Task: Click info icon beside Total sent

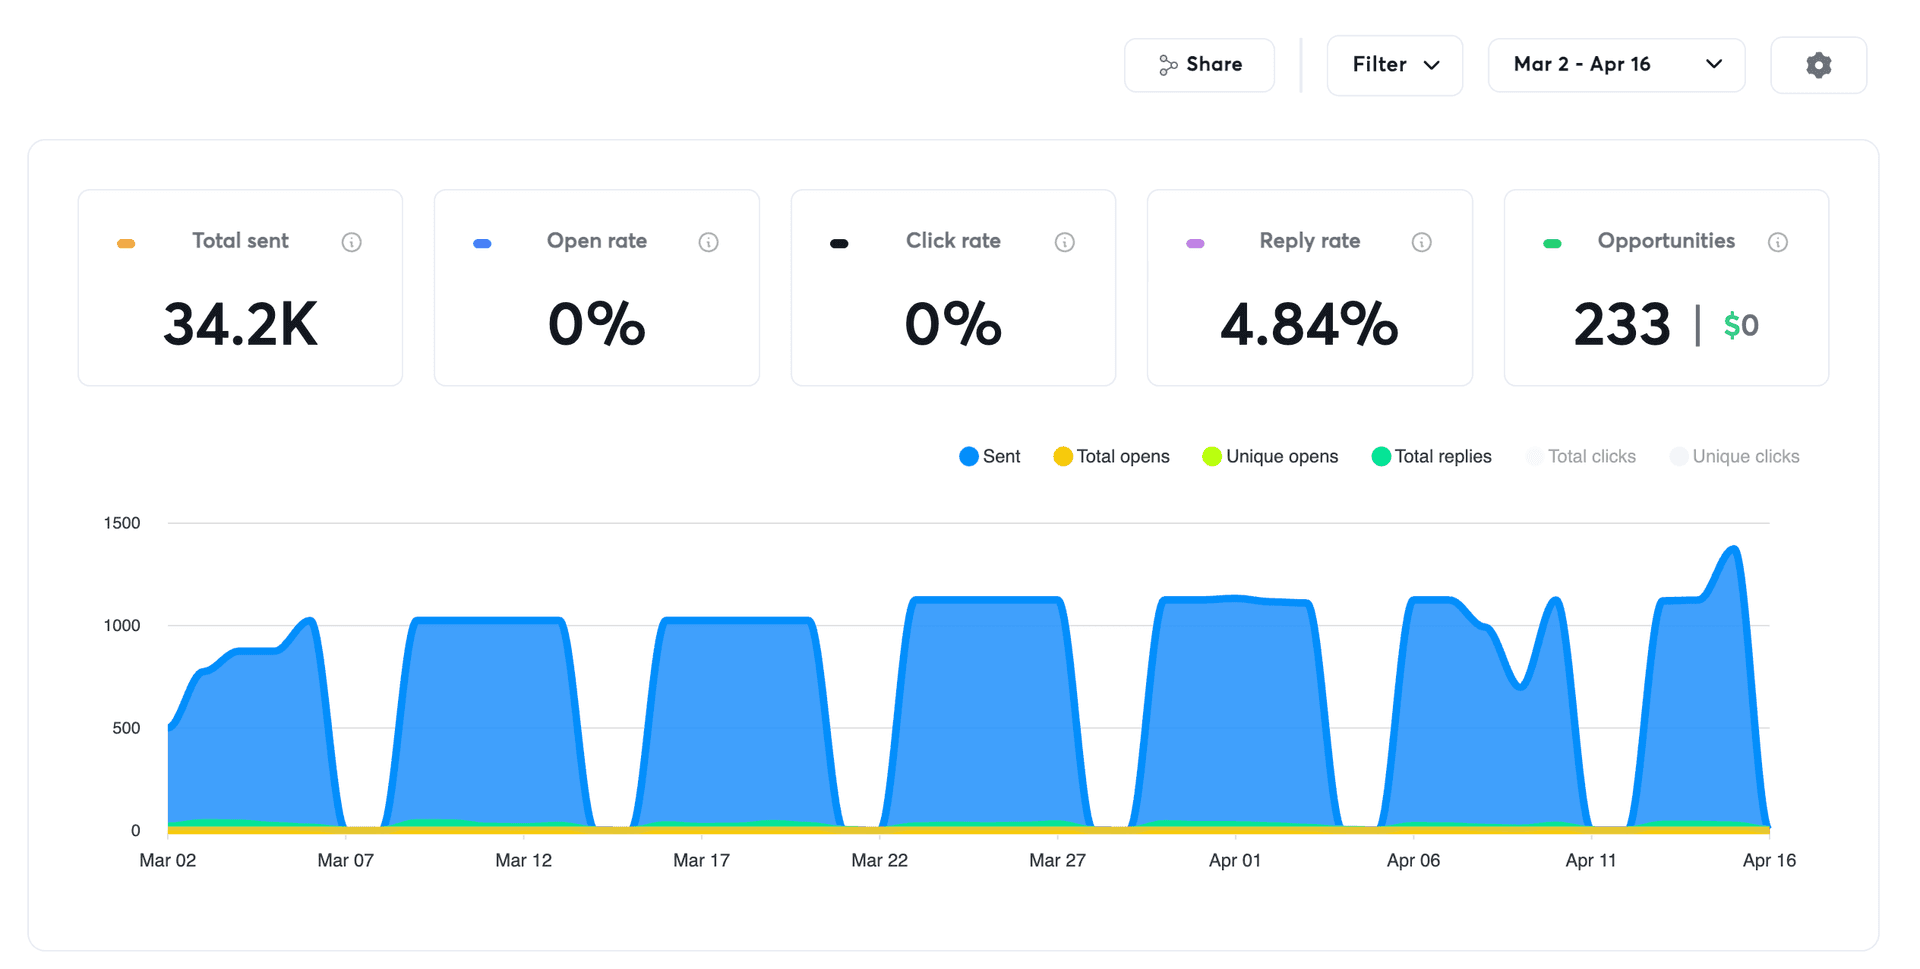Action: click(351, 242)
